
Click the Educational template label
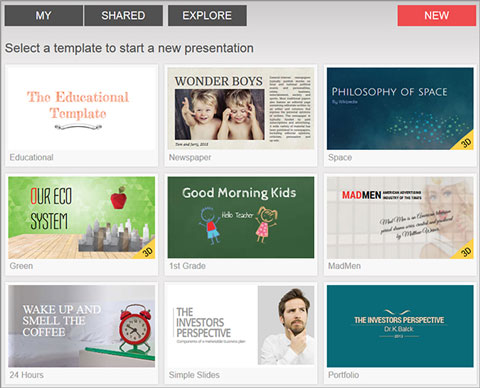31,157
